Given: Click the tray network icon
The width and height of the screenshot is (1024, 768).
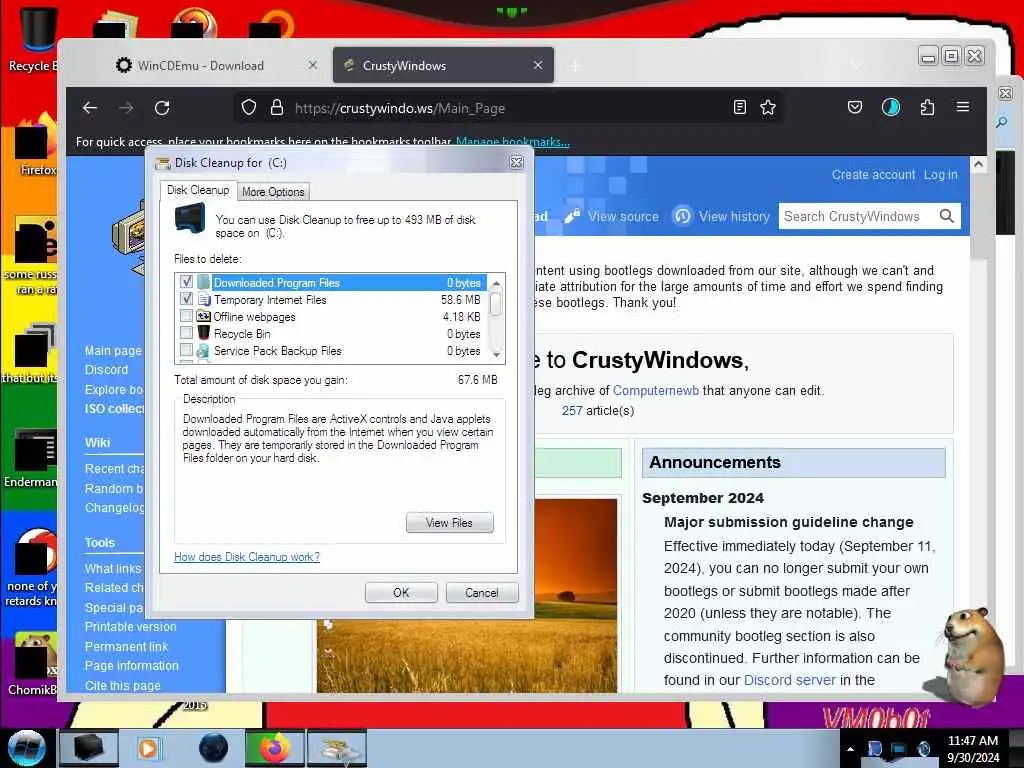Looking at the screenshot, I should coord(900,749).
